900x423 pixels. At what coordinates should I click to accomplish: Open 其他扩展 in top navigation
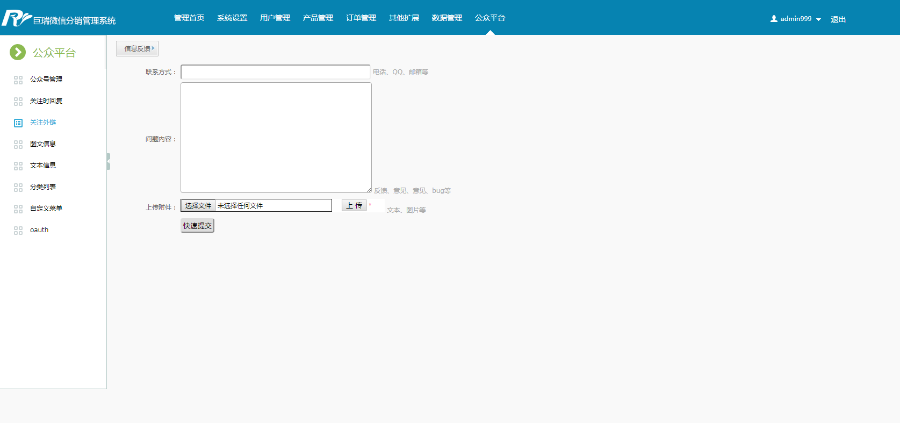[404, 18]
